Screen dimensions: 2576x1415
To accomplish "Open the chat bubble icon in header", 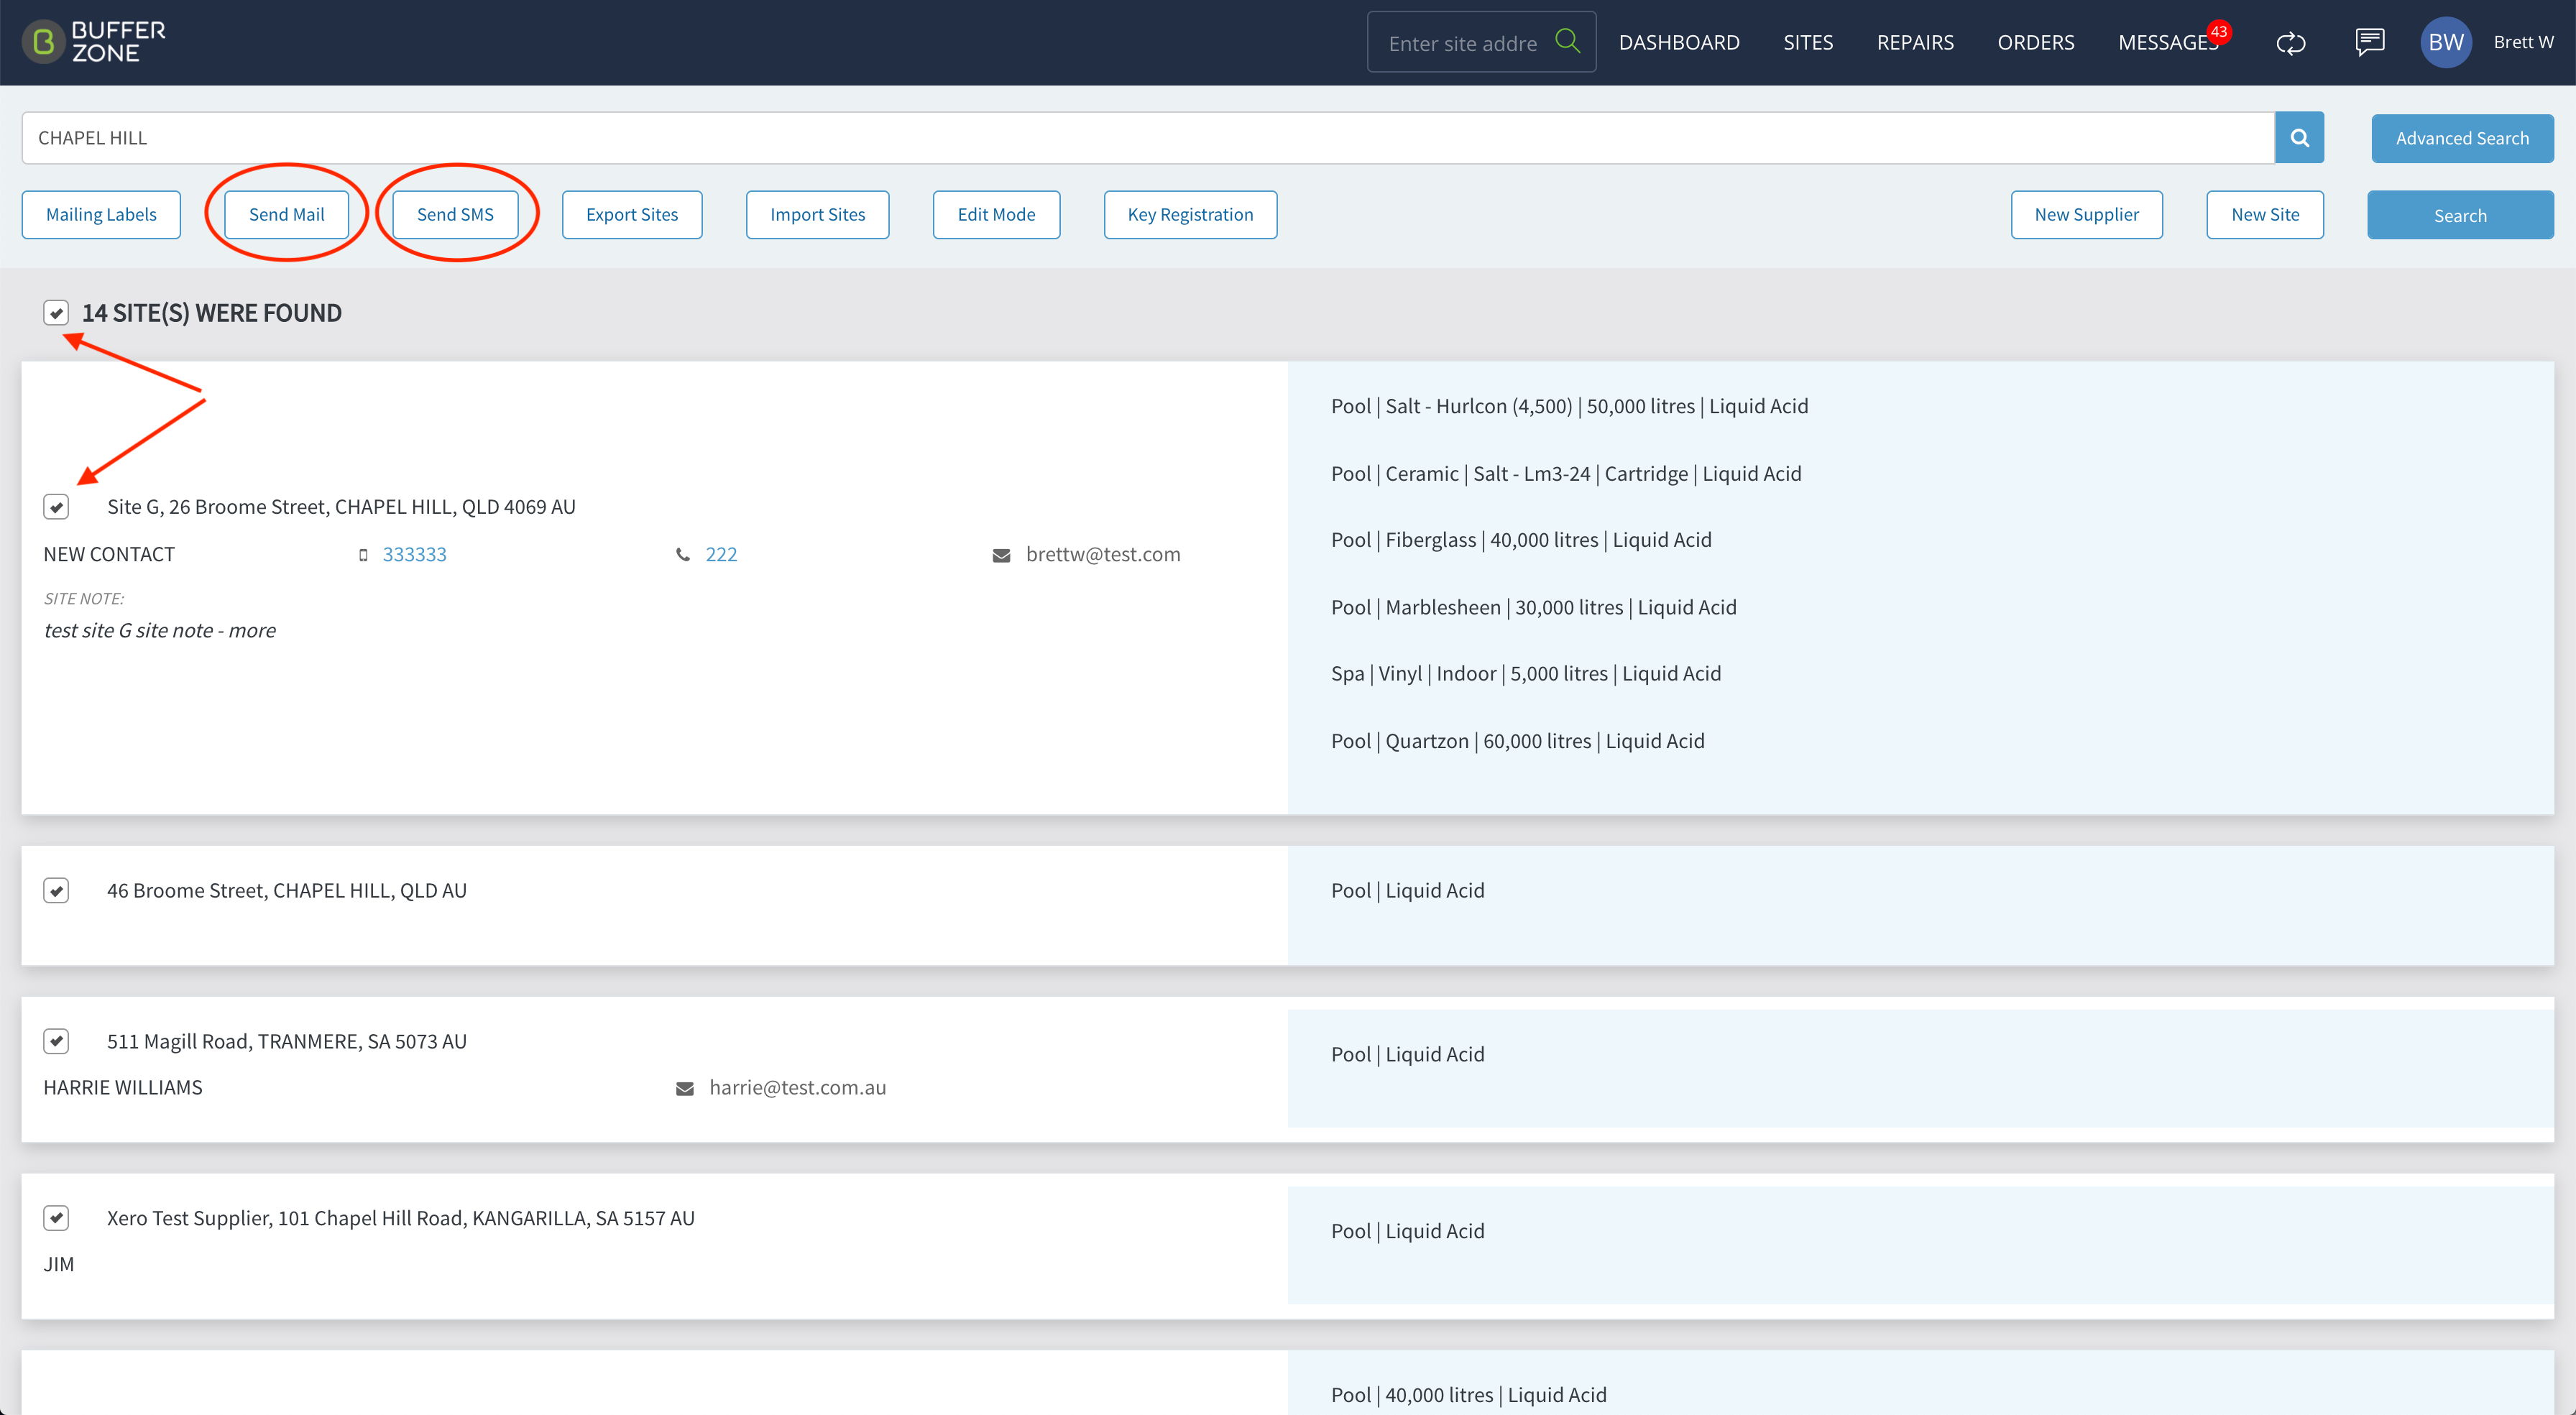I will click(2369, 42).
